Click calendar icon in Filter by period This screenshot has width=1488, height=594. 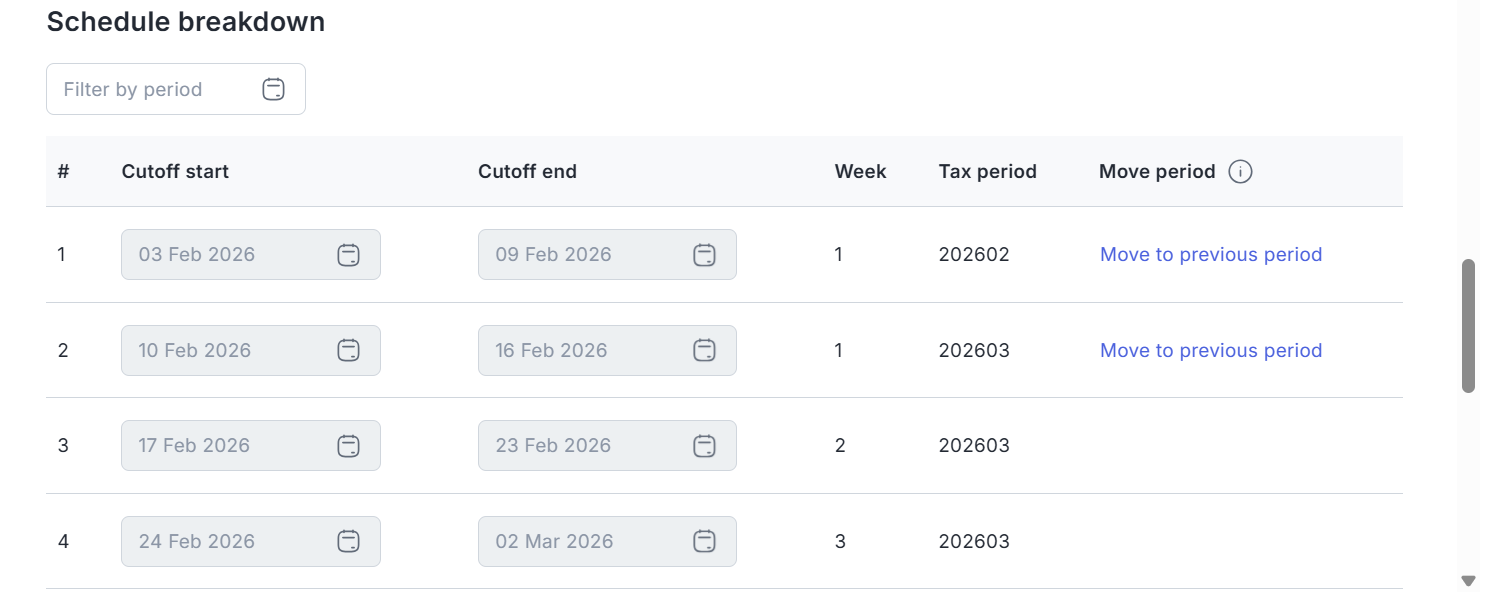[273, 89]
